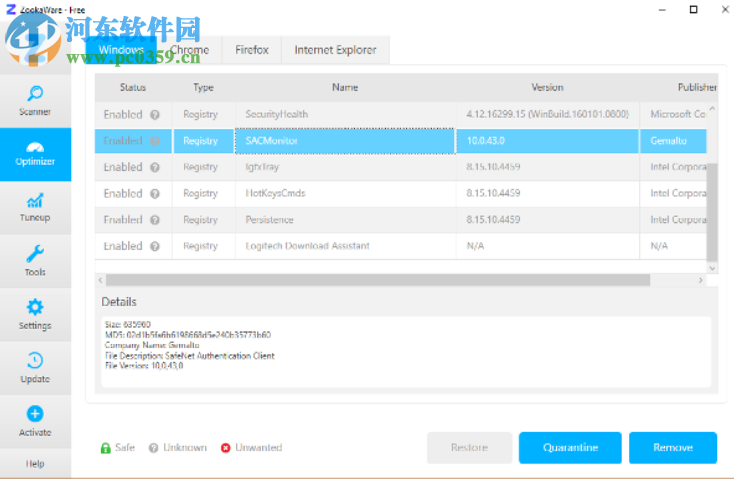Screen dimensions: 734x490
Task: Select the SACMonitor entry
Action: (x=345, y=141)
